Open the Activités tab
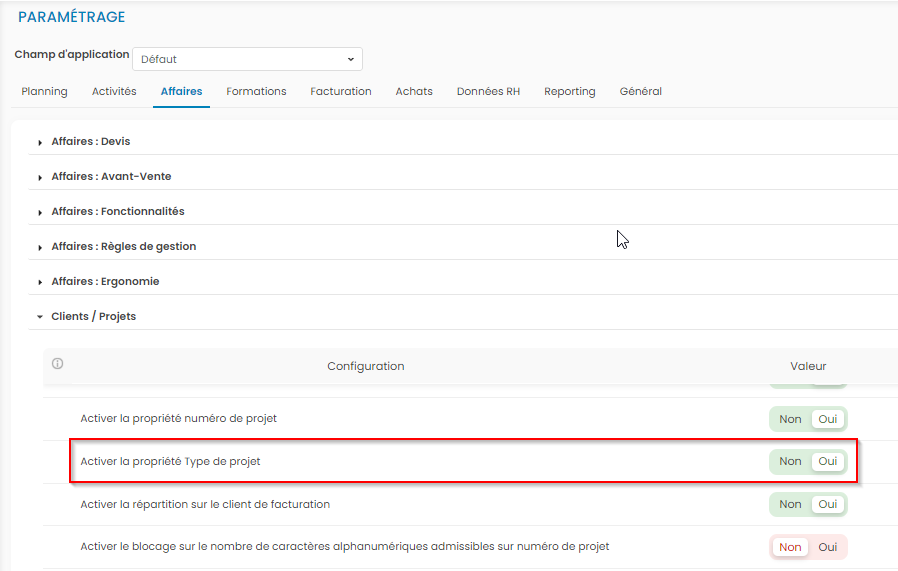898x571 pixels. coord(114,92)
